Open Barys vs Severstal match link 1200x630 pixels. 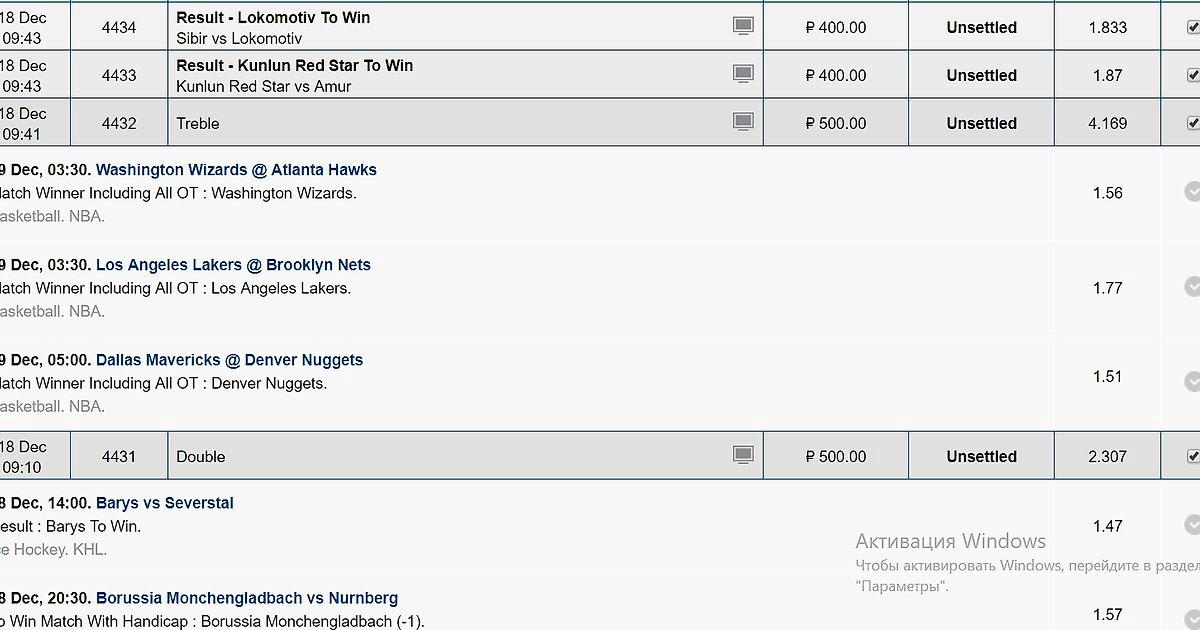(x=165, y=503)
